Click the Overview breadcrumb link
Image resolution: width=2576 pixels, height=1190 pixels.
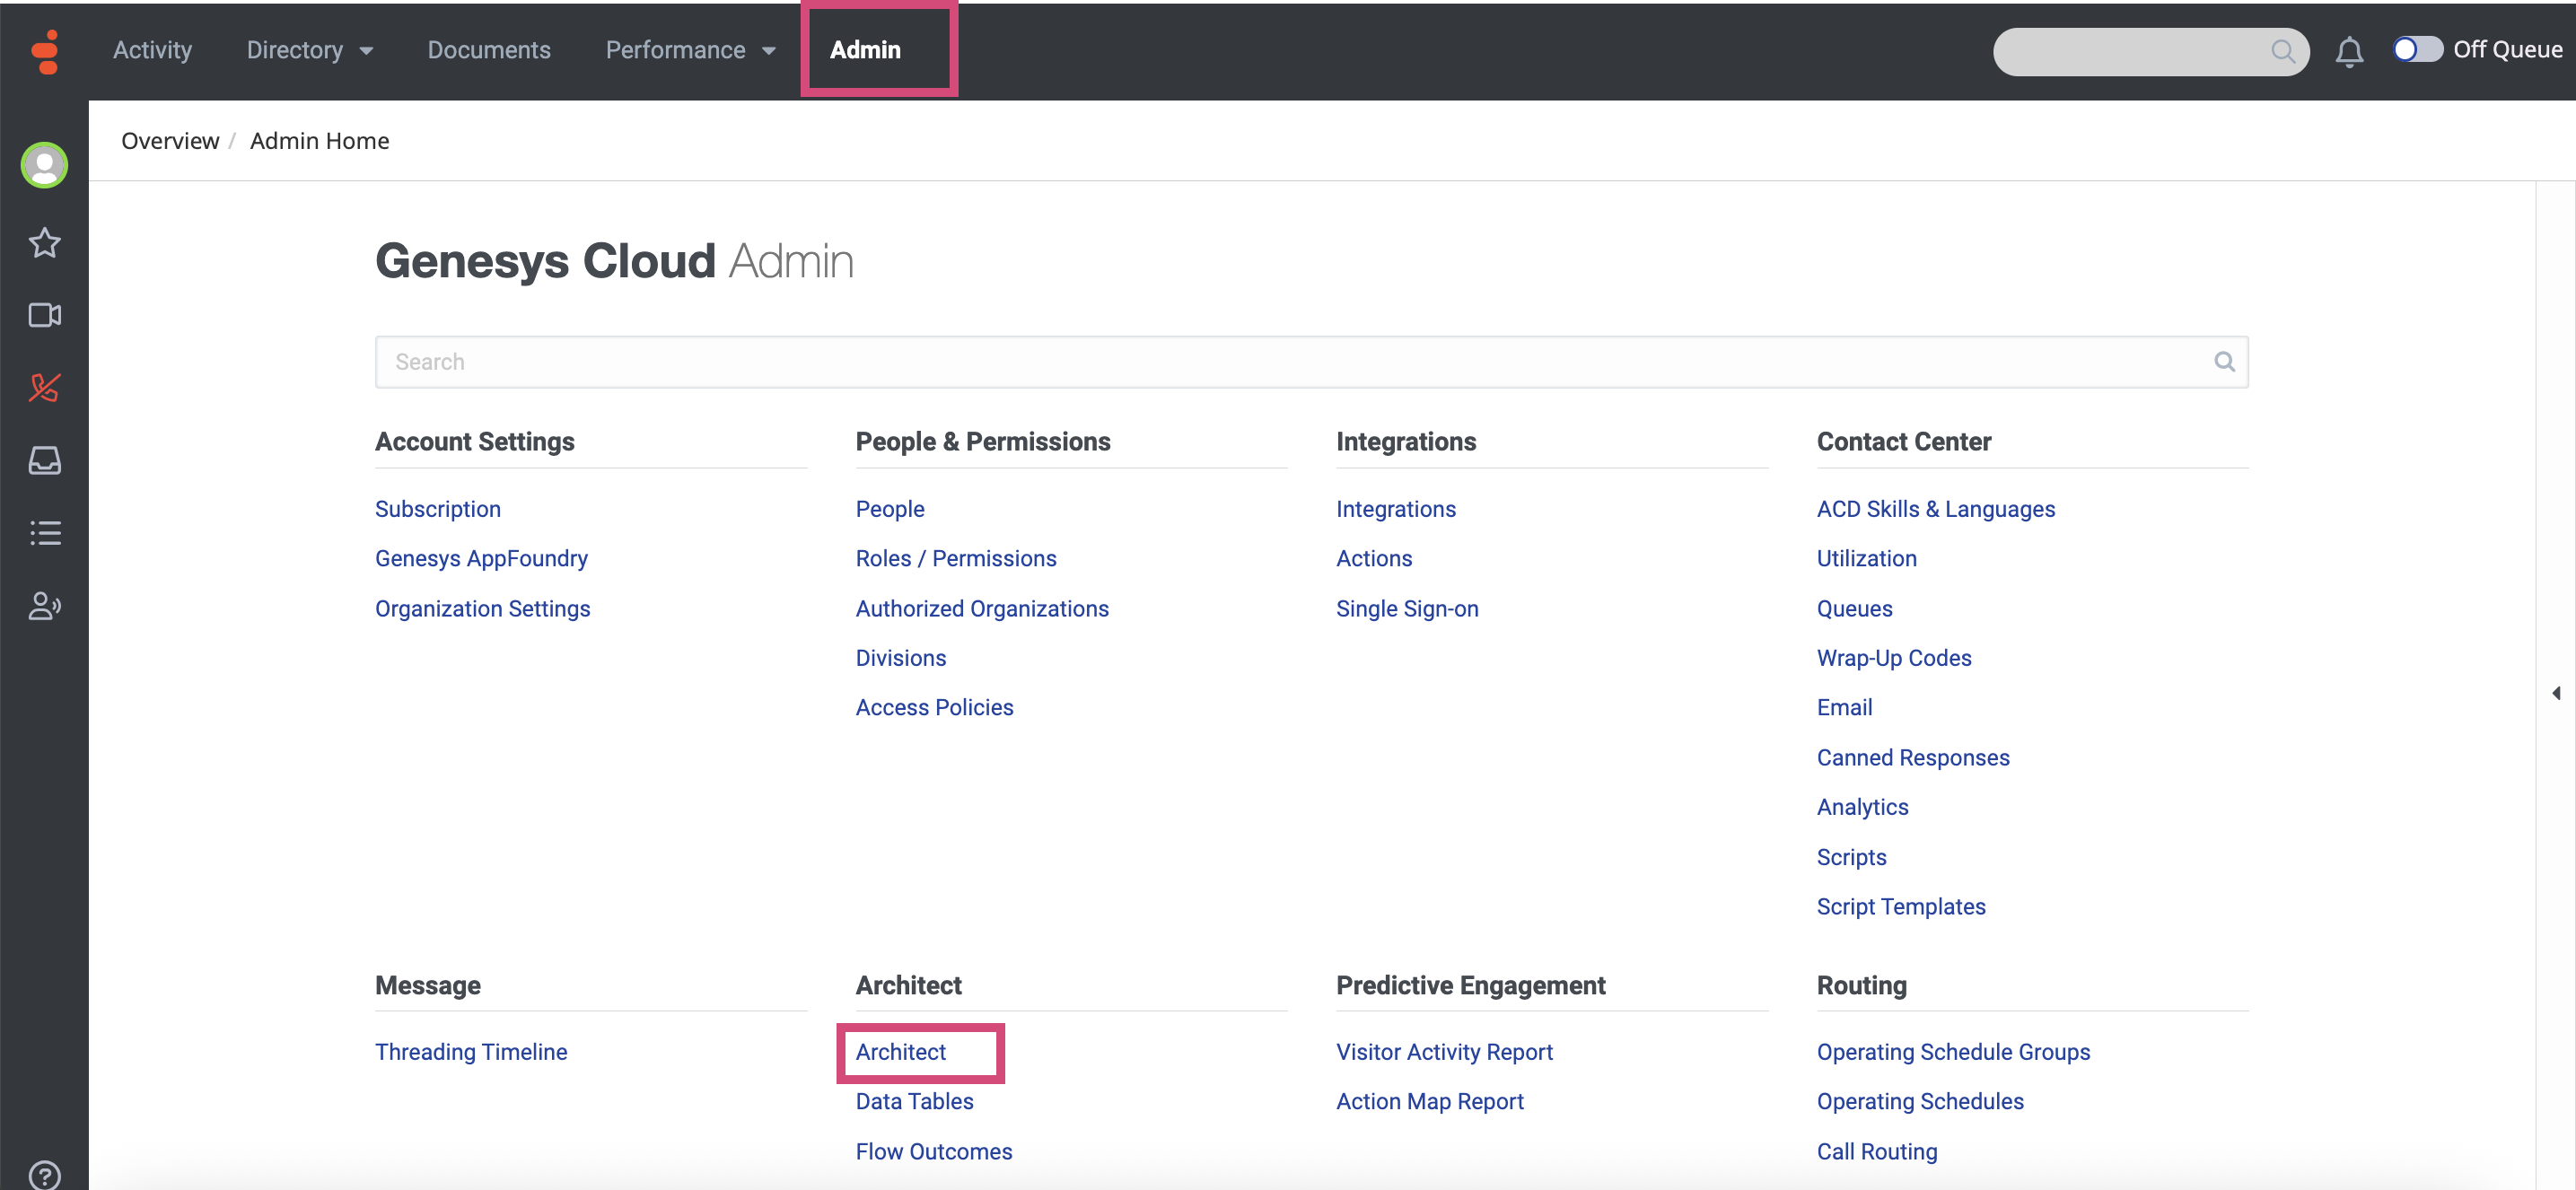click(x=170, y=141)
